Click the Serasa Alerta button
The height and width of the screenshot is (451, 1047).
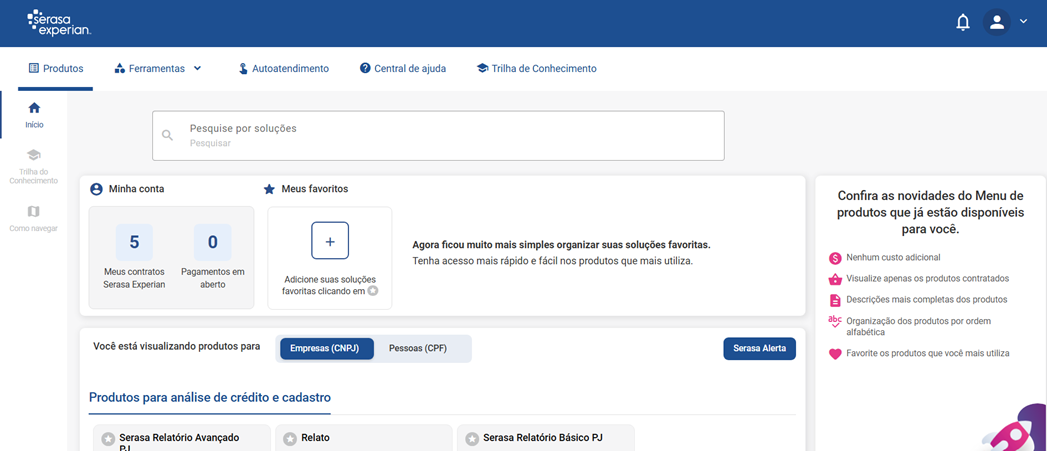tap(759, 349)
